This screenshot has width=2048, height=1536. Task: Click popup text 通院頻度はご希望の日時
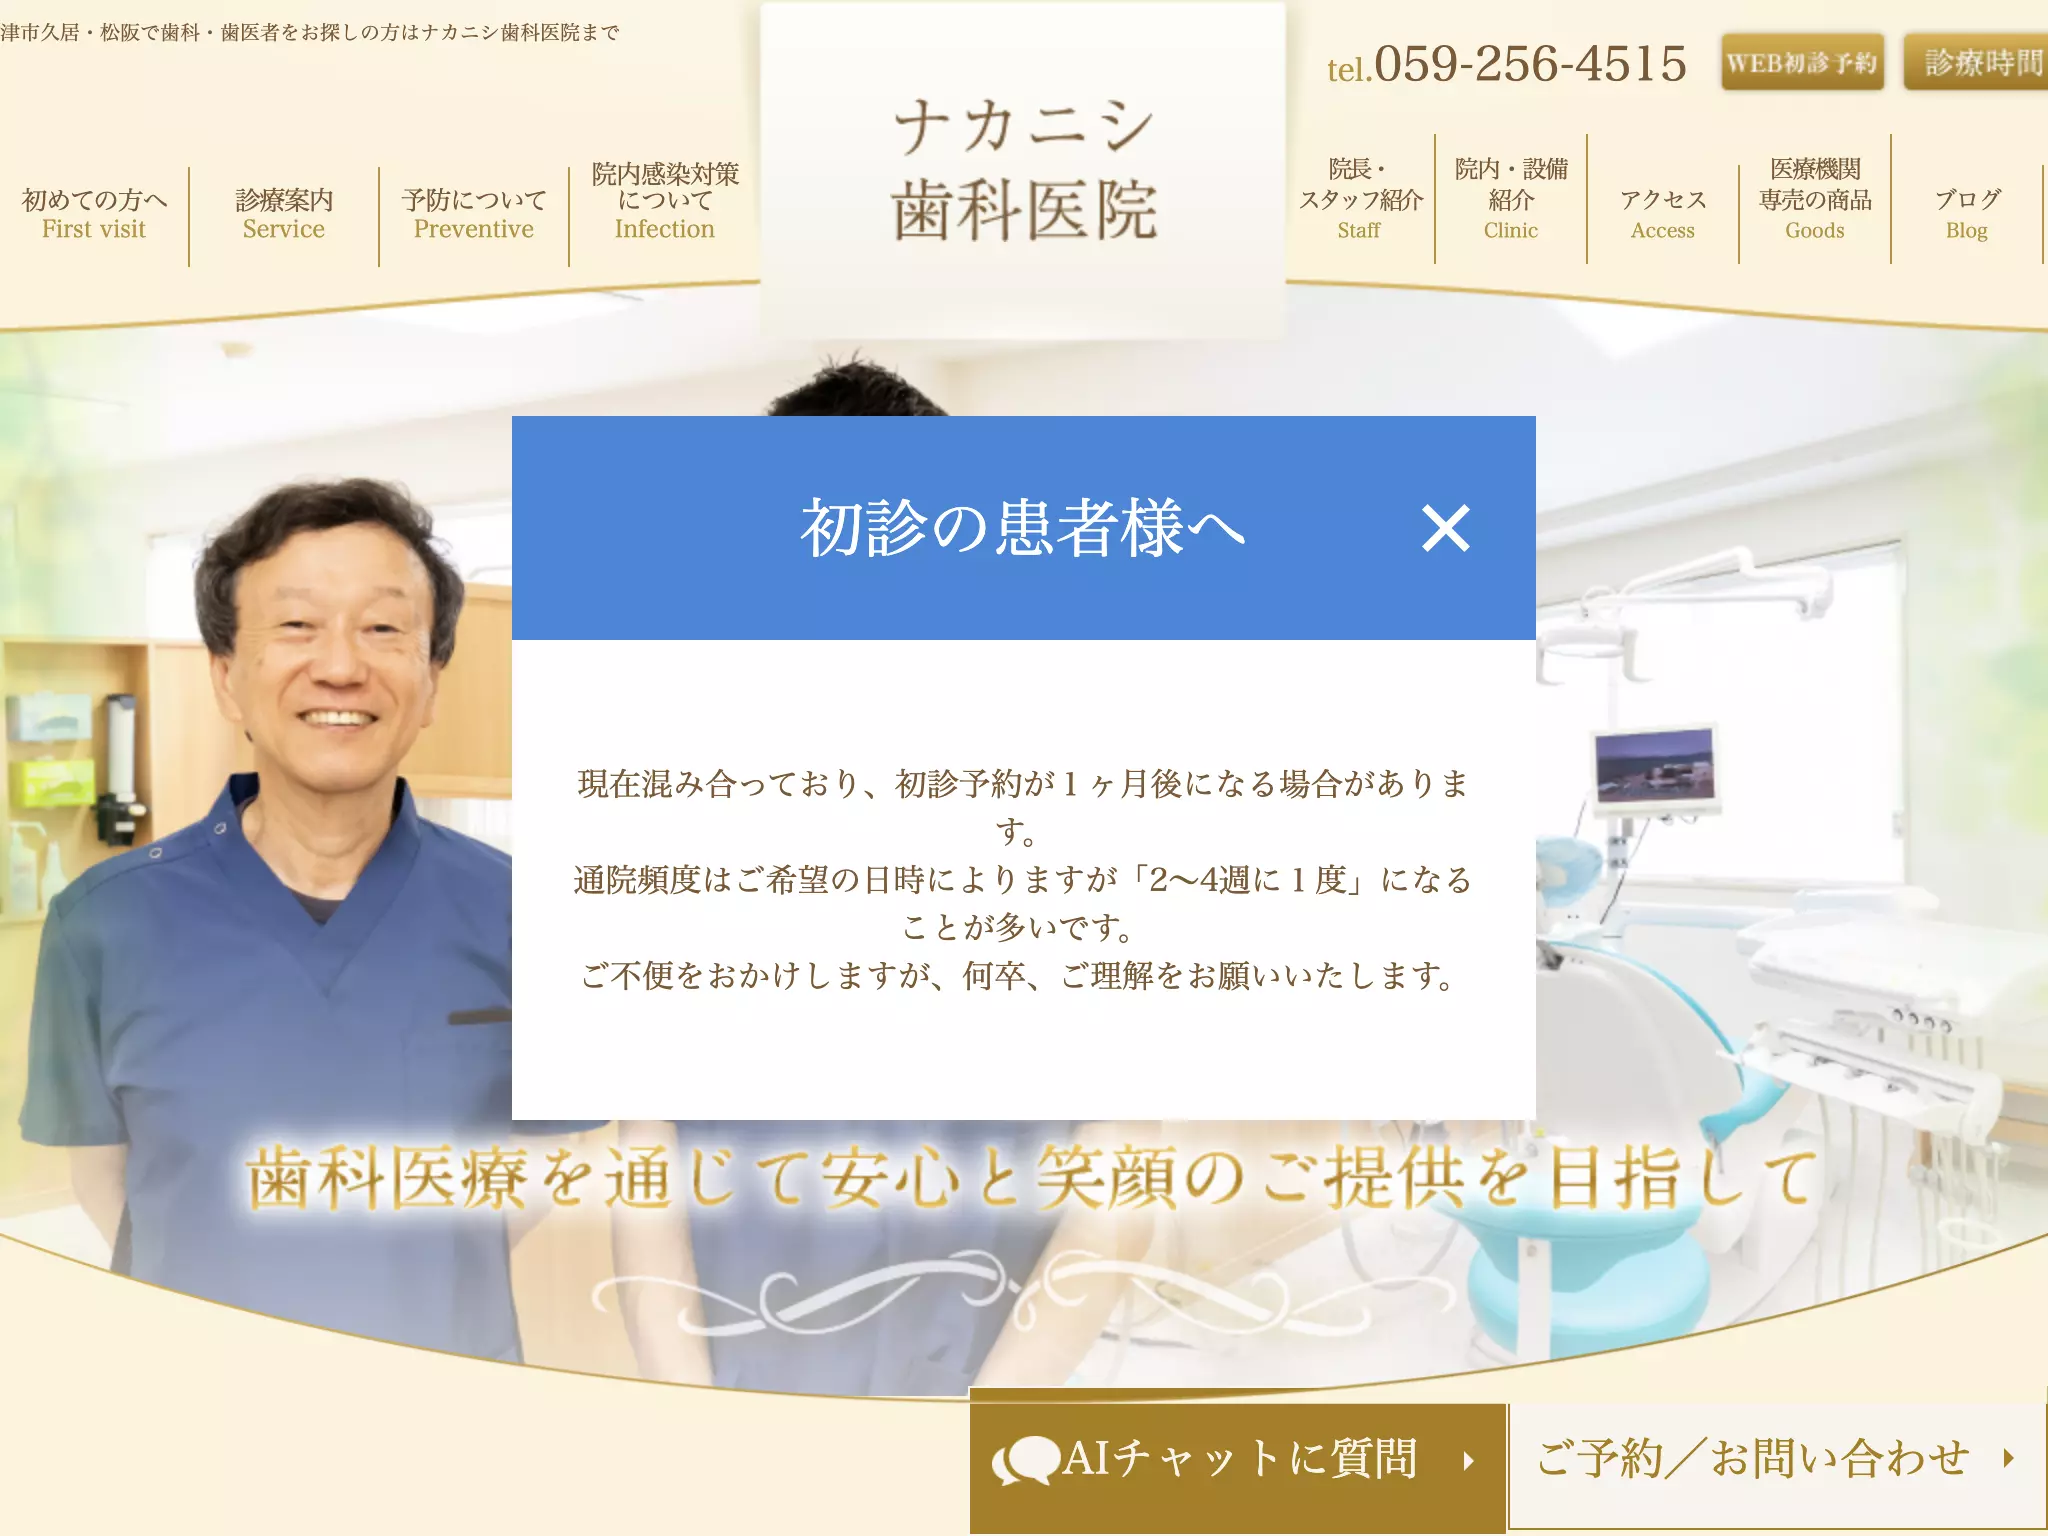click(x=1023, y=903)
